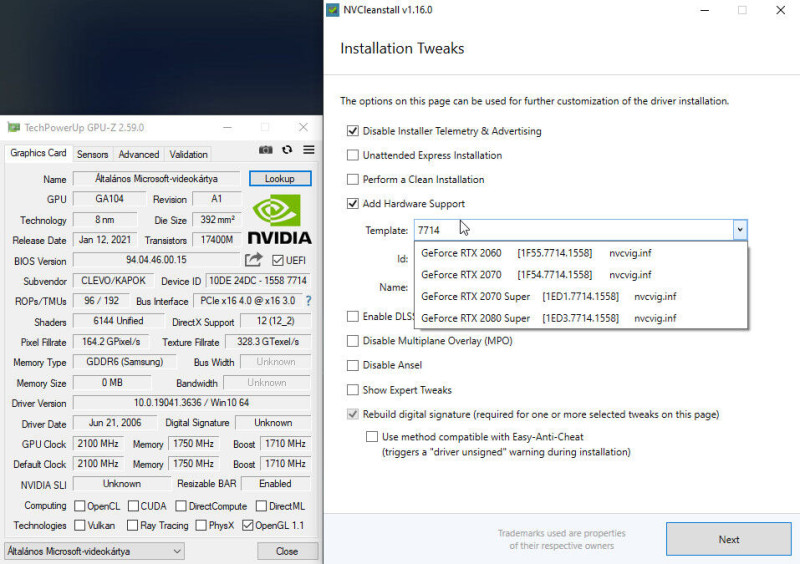This screenshot has height=564, width=800.
Task: Minimize the NVCleanstall window
Action: point(705,10)
